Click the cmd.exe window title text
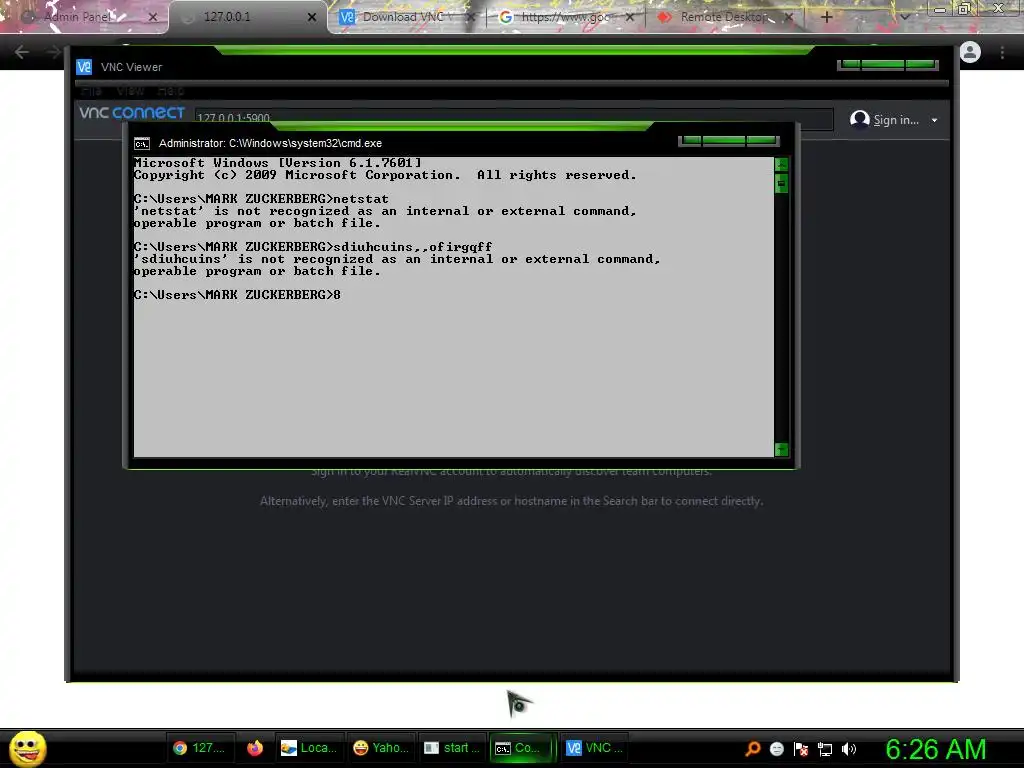1024x768 pixels. [x=270, y=143]
